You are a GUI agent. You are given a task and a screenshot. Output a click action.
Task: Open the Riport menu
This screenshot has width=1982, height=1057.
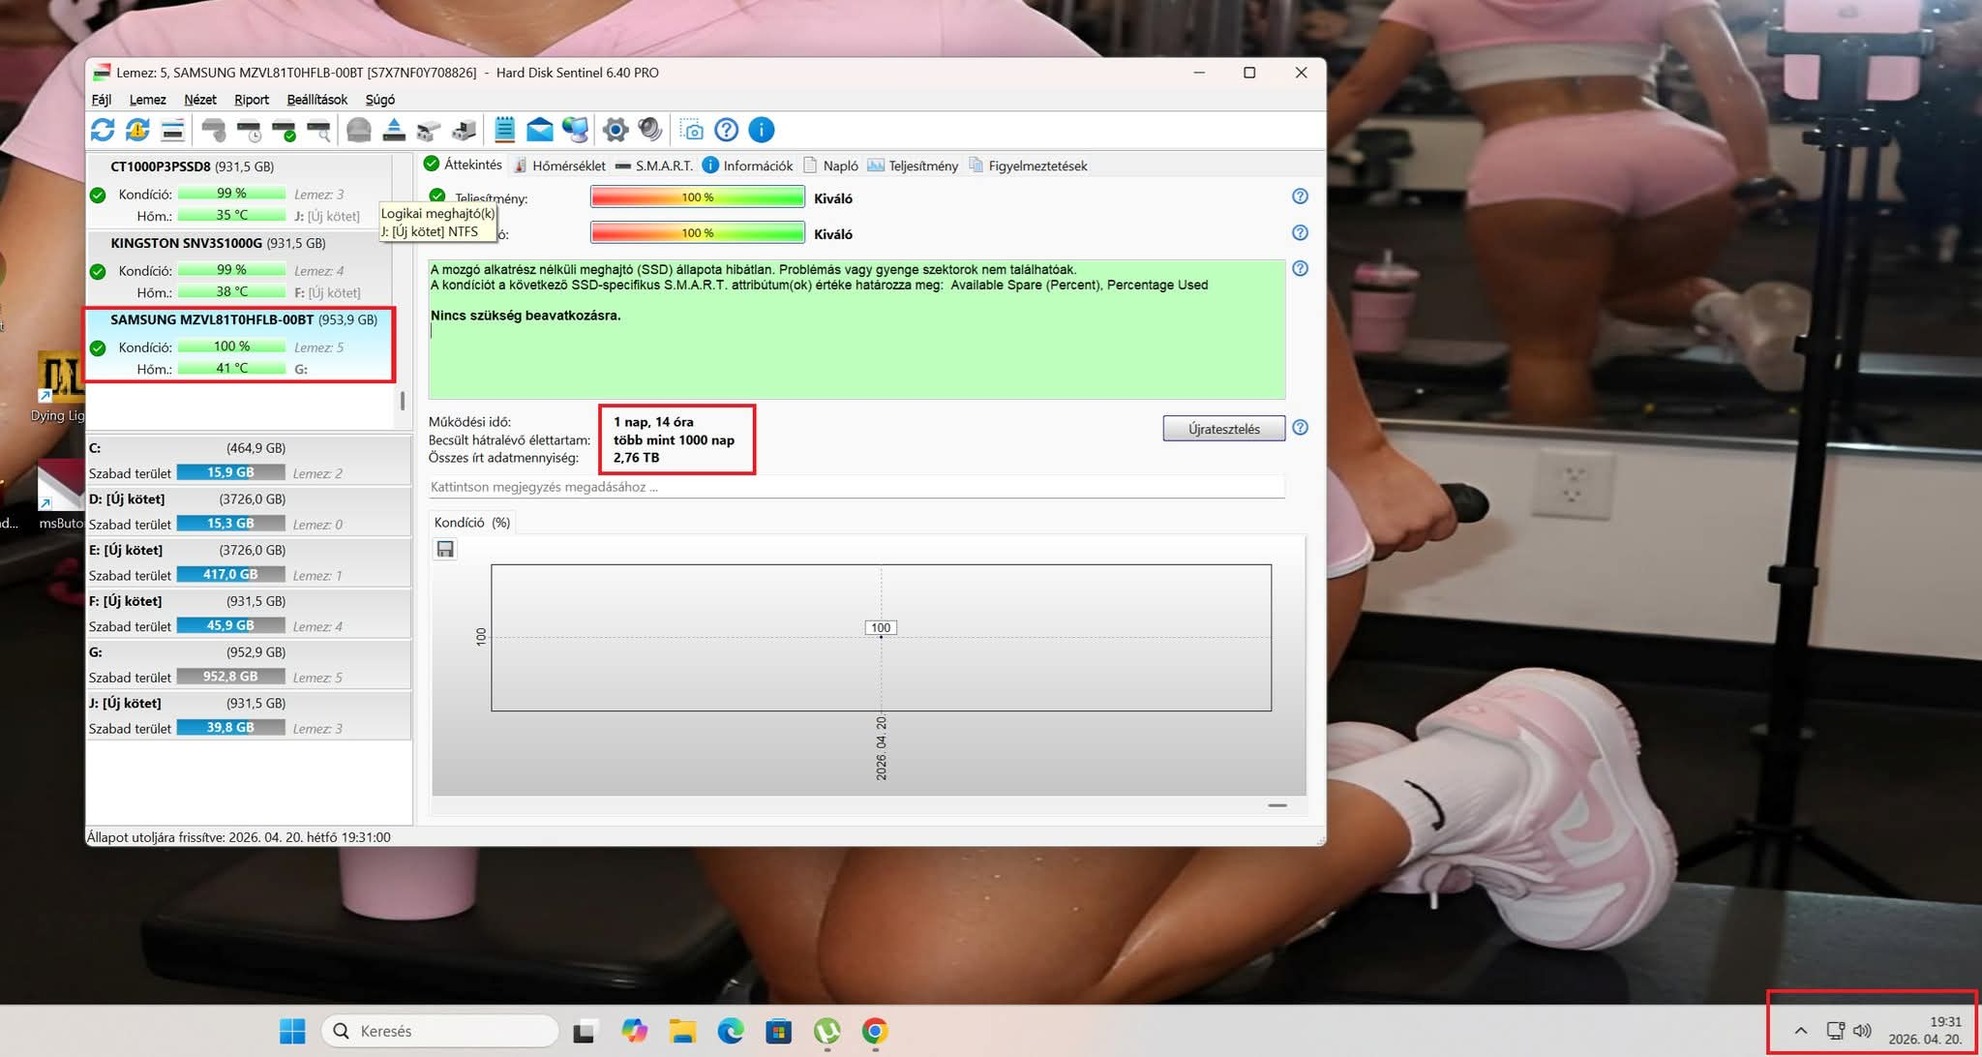pyautogui.click(x=251, y=100)
